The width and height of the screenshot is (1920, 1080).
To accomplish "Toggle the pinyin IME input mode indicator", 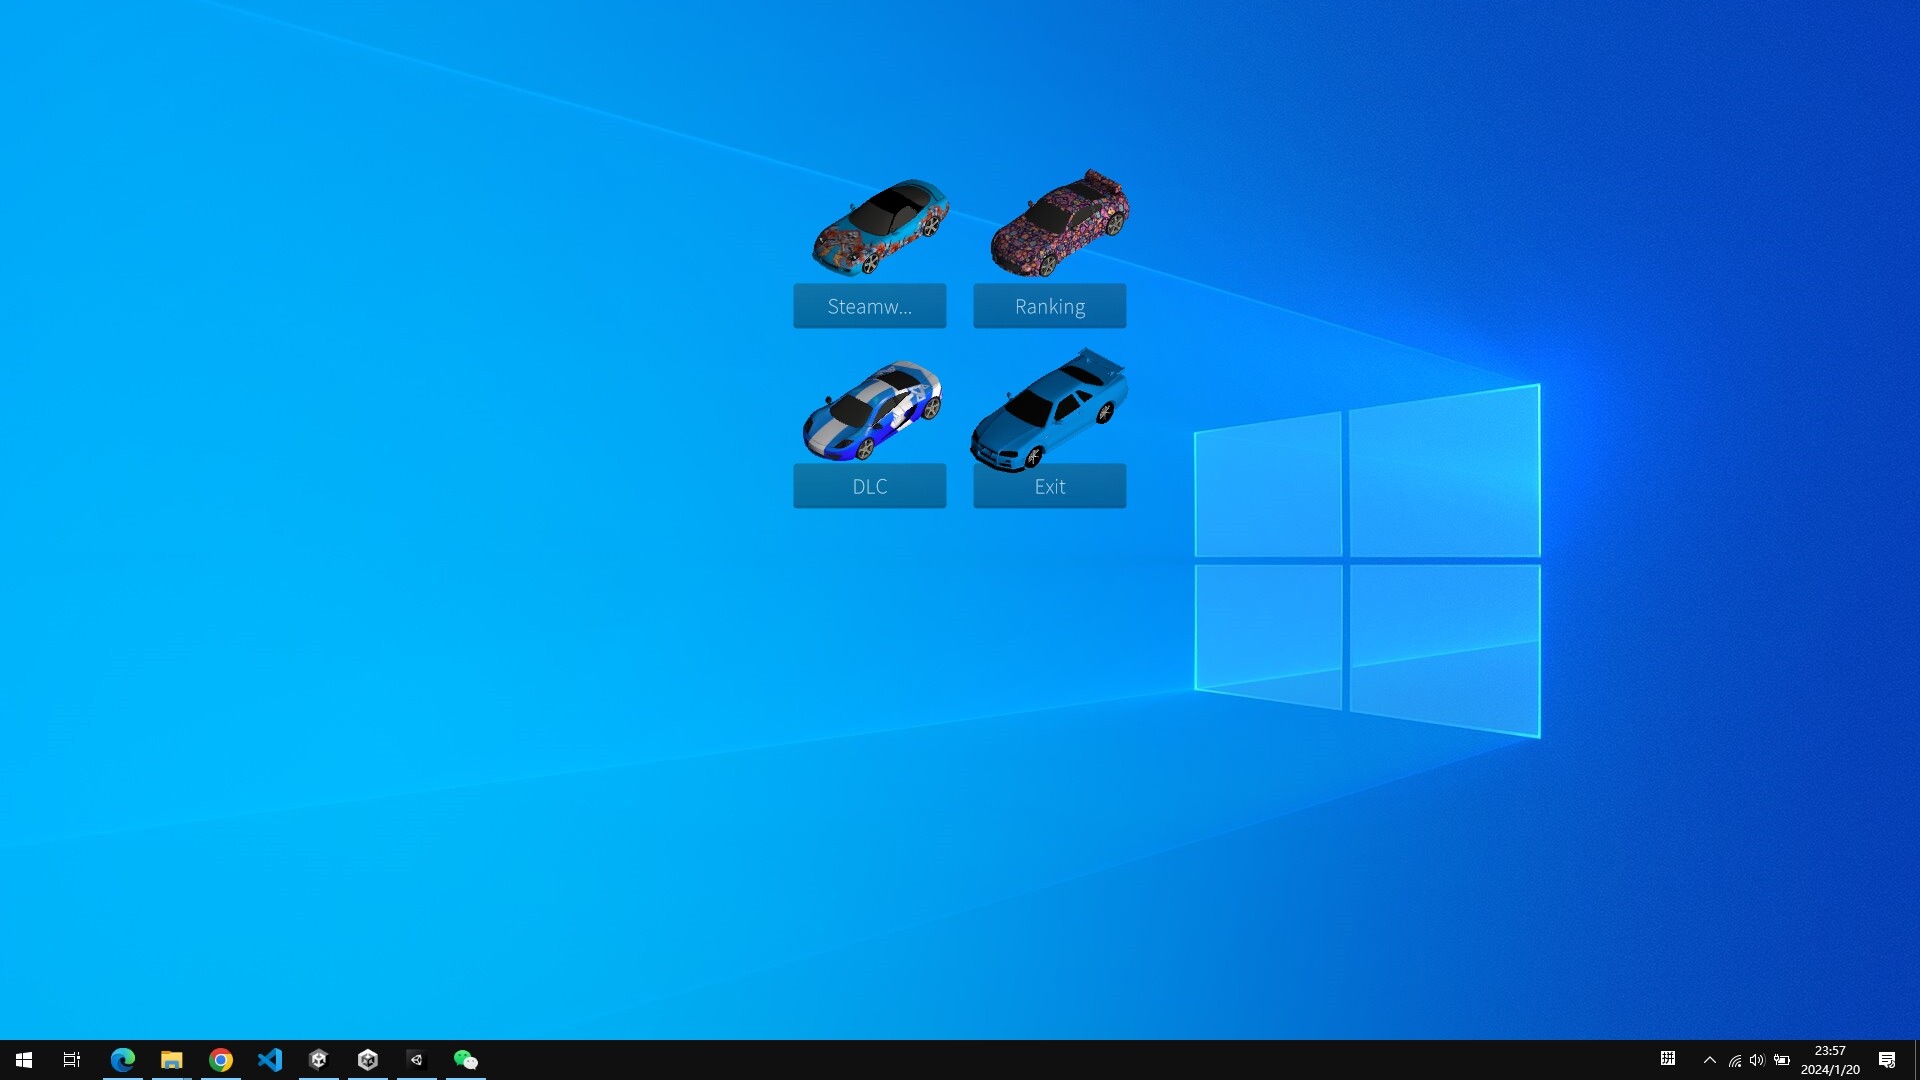I will [1668, 1060].
